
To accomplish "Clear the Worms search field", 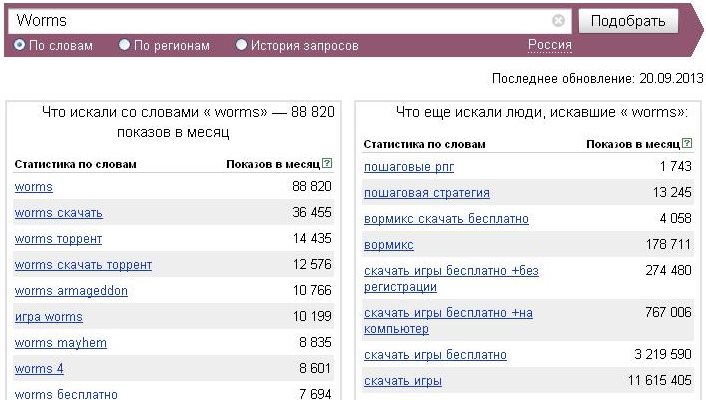I will (x=558, y=21).
